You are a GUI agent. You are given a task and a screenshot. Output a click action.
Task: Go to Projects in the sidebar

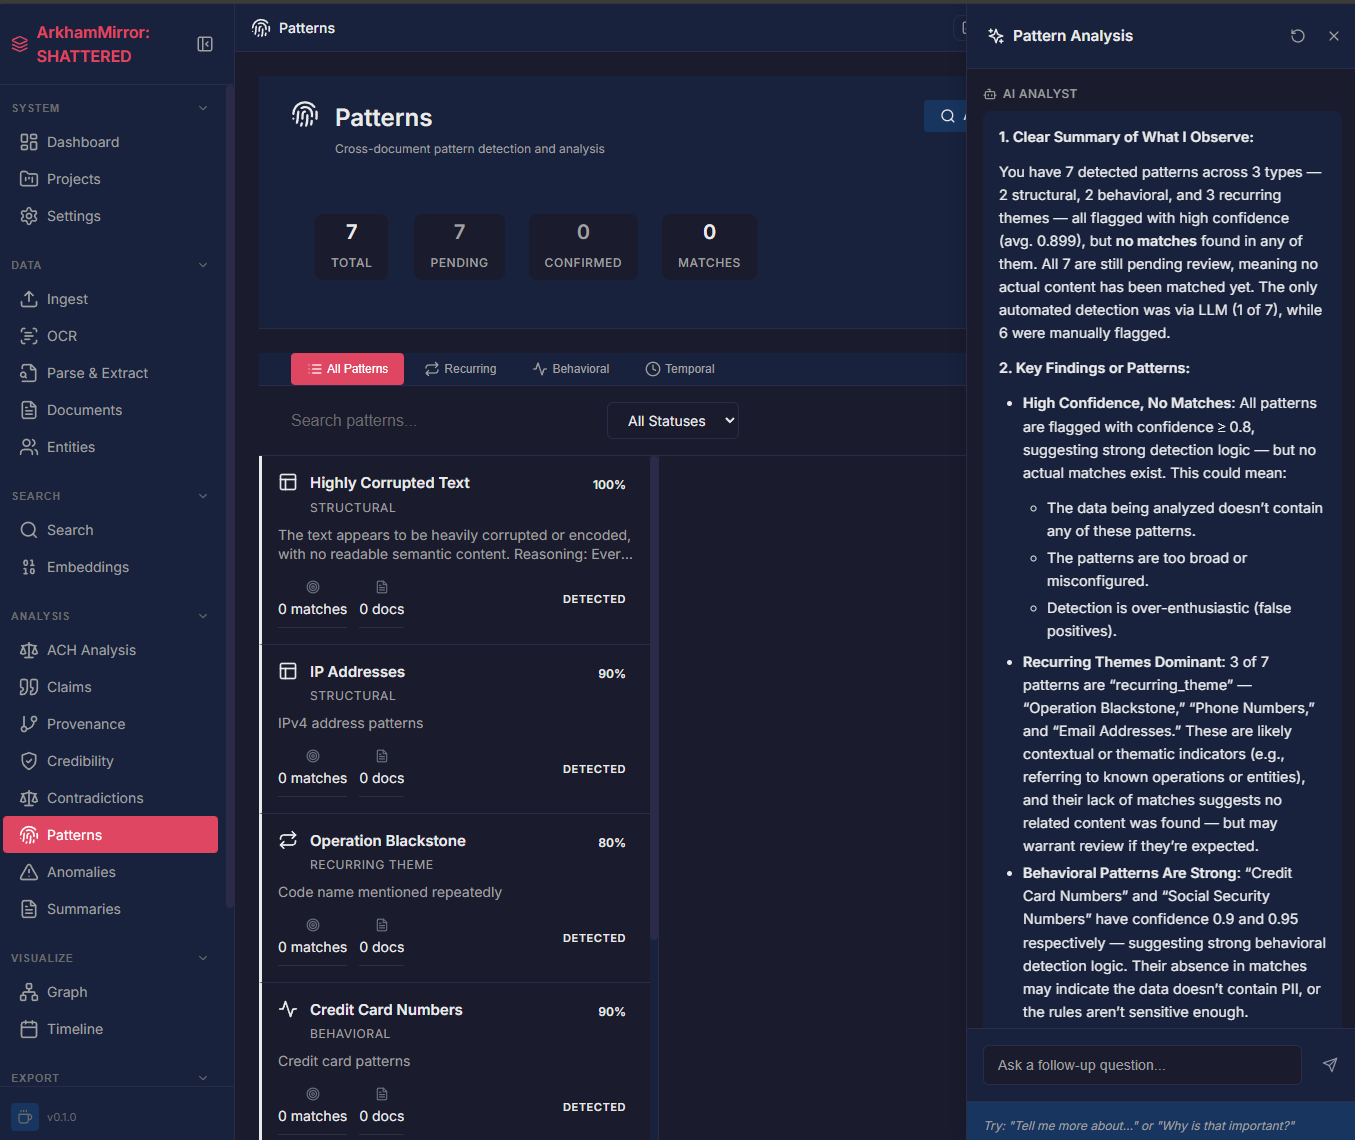pyautogui.click(x=111, y=179)
